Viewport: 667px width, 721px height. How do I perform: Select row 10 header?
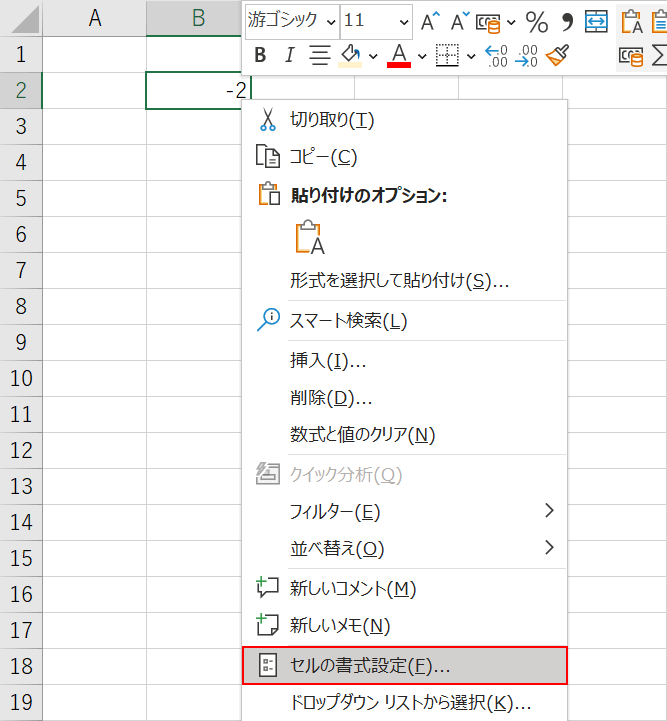(x=21, y=378)
